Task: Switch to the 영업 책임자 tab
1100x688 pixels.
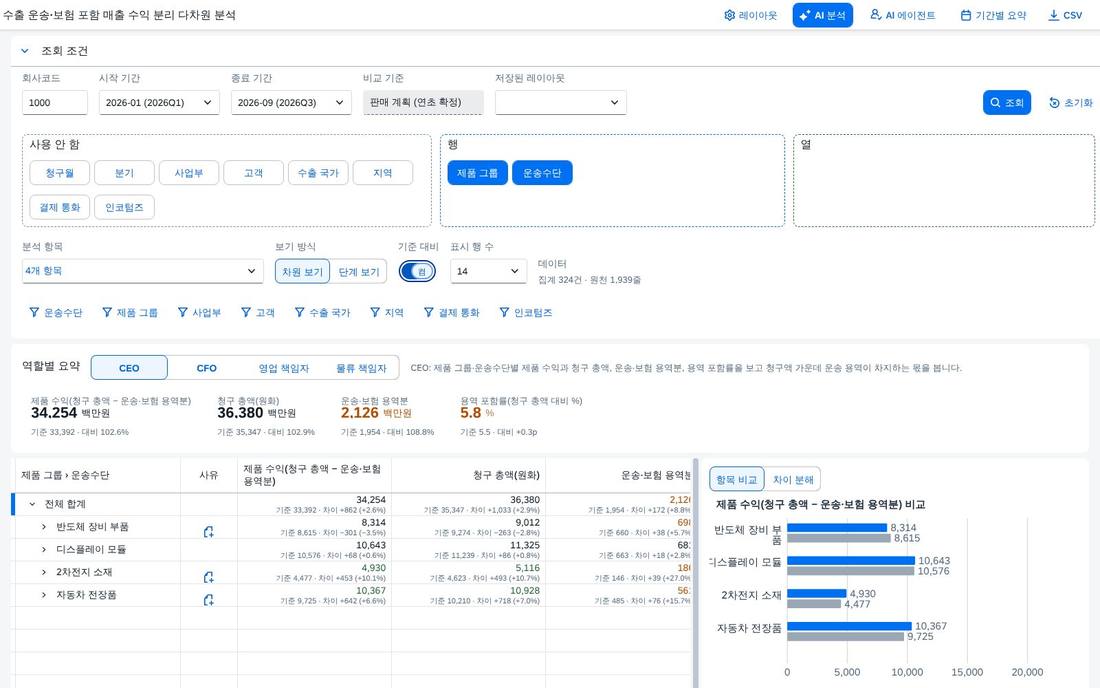Action: point(283,367)
